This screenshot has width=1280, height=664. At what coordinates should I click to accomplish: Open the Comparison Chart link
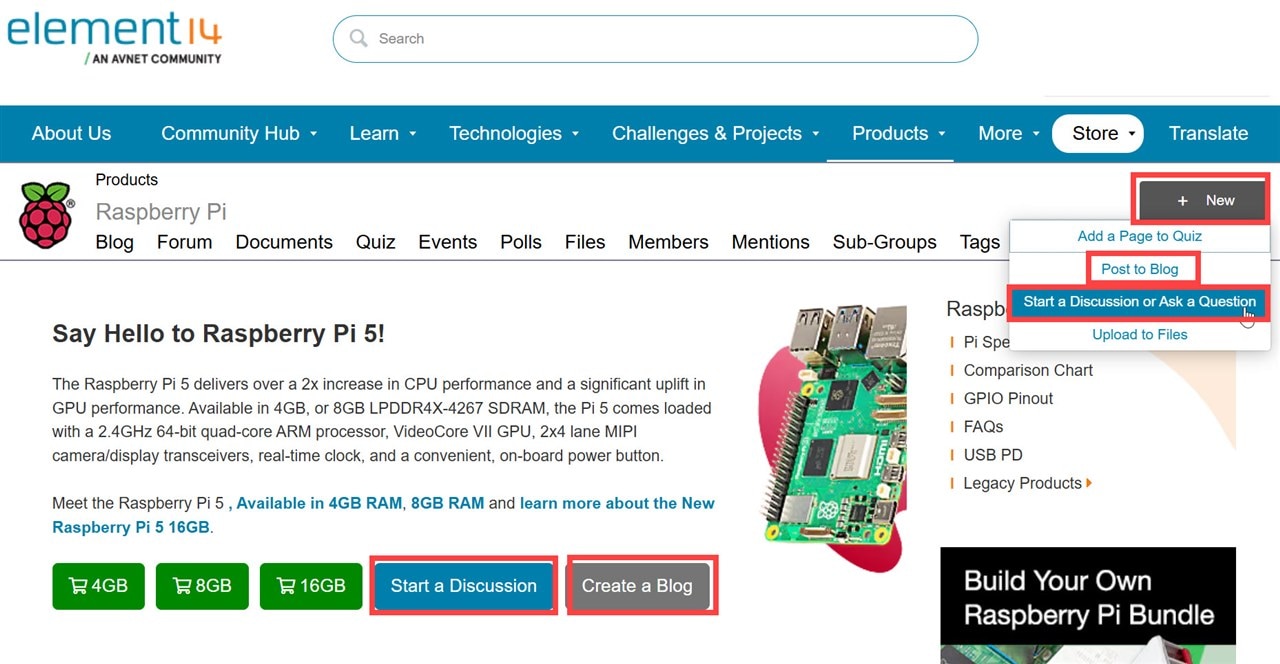[x=1028, y=370]
